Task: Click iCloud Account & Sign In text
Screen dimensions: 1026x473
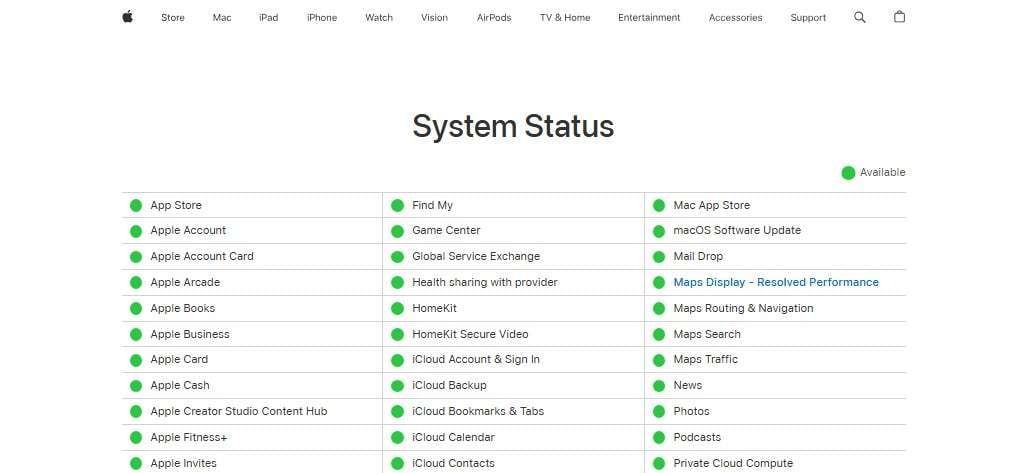Action: pos(476,359)
